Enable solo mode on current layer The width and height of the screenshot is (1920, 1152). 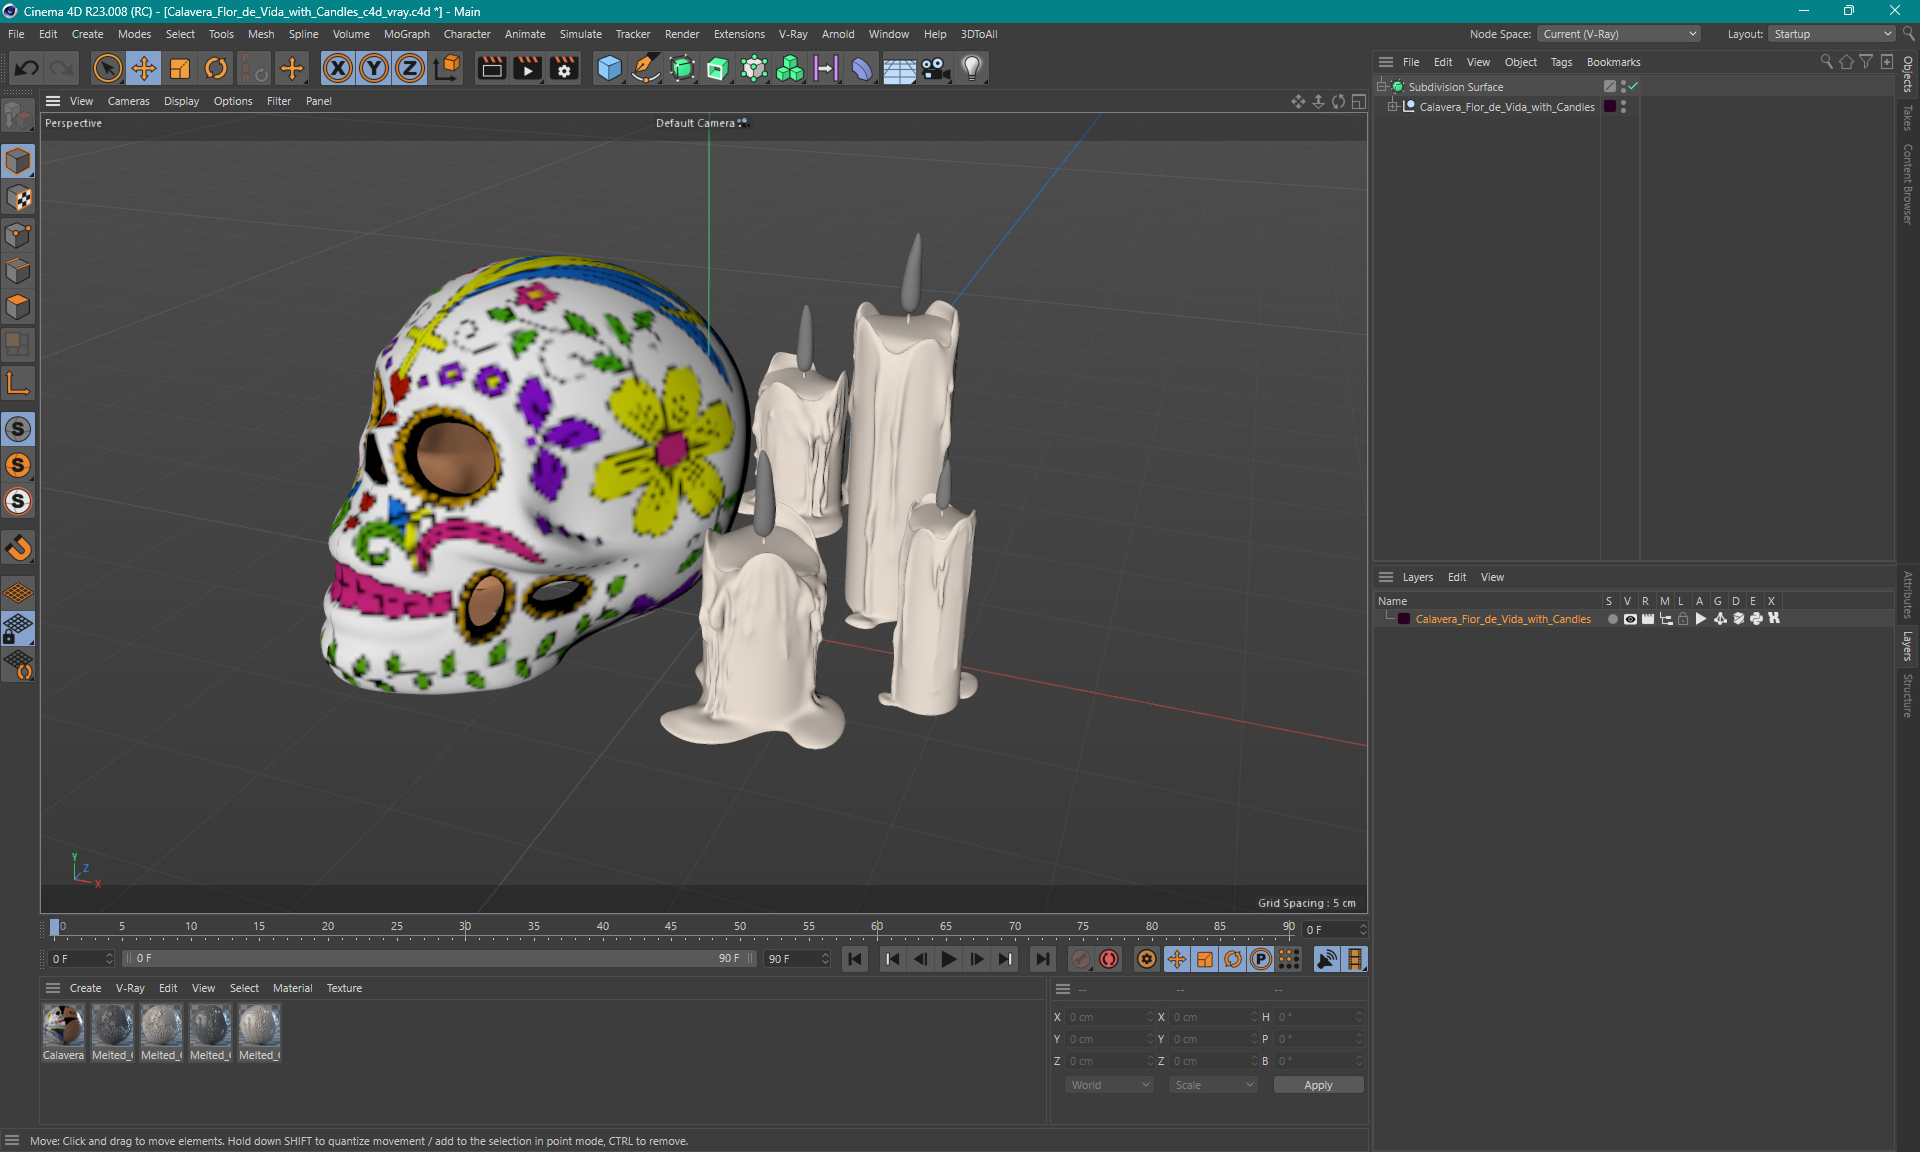tap(1609, 619)
